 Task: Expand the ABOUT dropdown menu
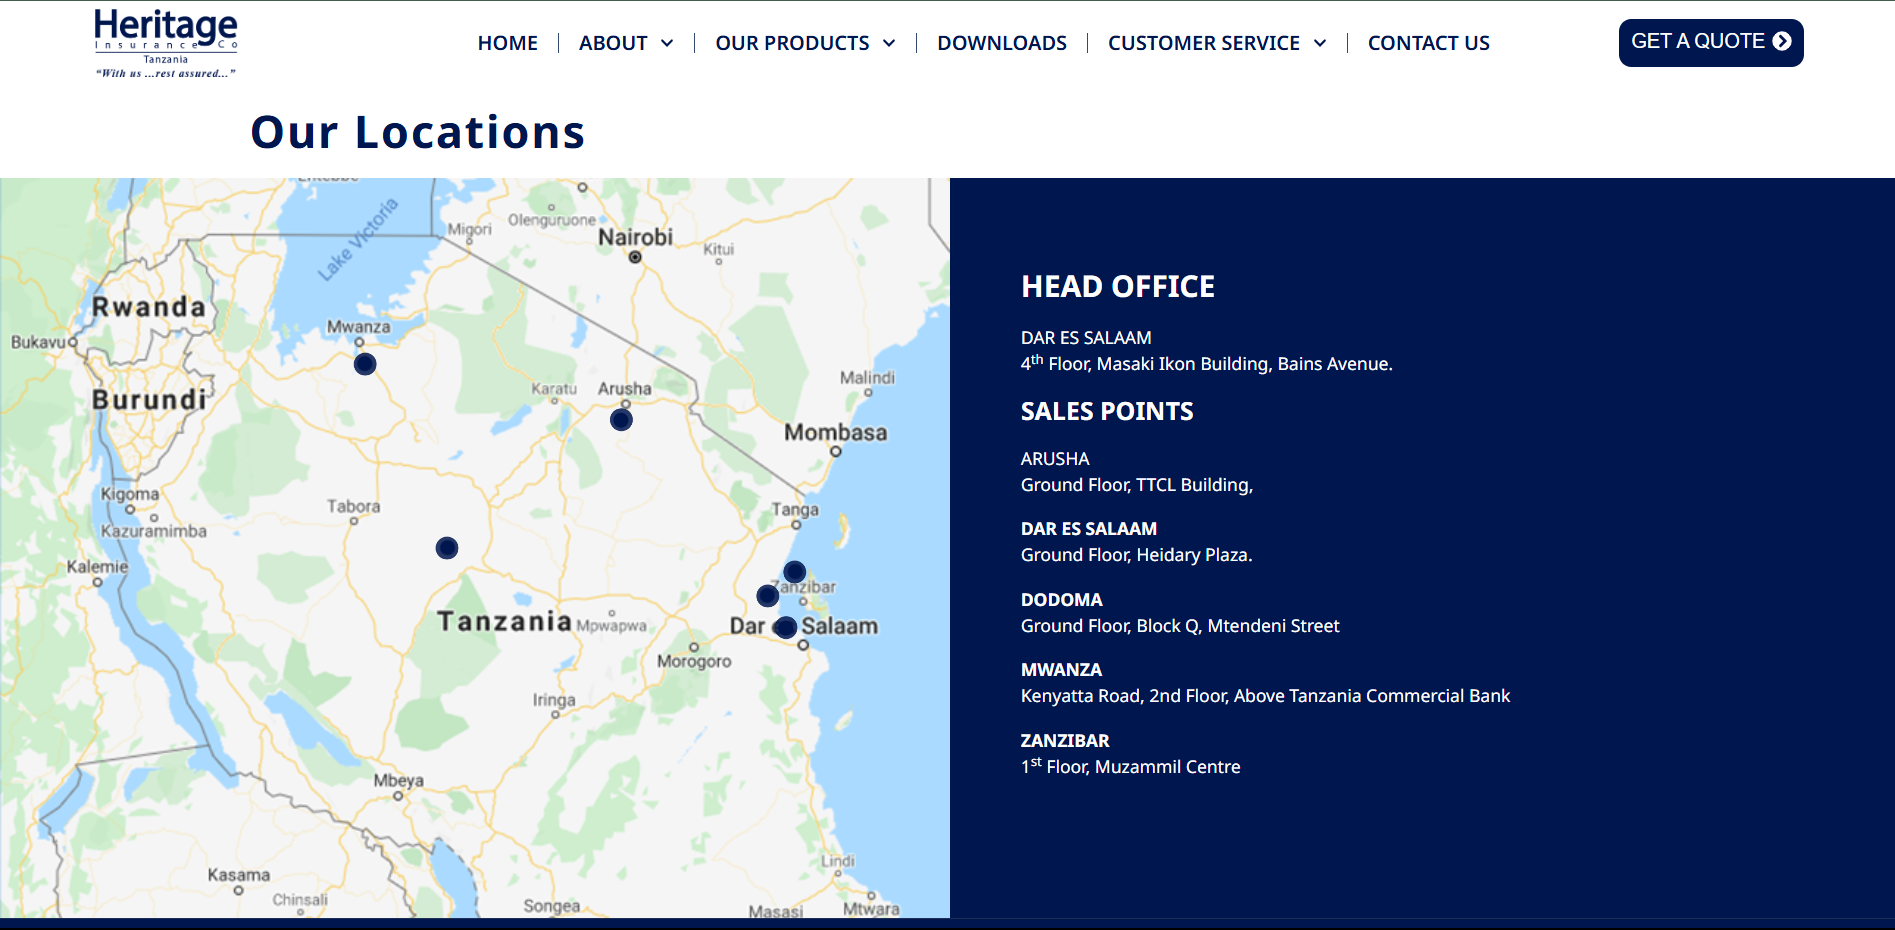(624, 43)
